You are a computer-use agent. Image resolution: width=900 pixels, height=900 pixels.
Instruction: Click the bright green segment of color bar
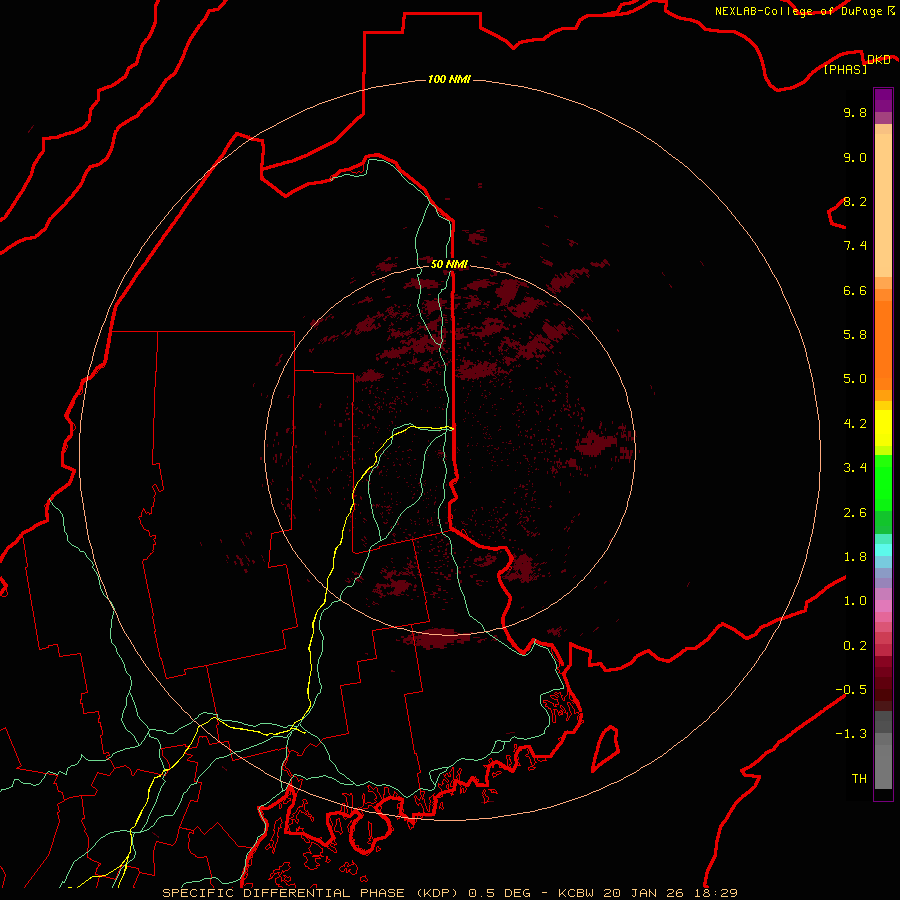pyautogui.click(x=883, y=482)
